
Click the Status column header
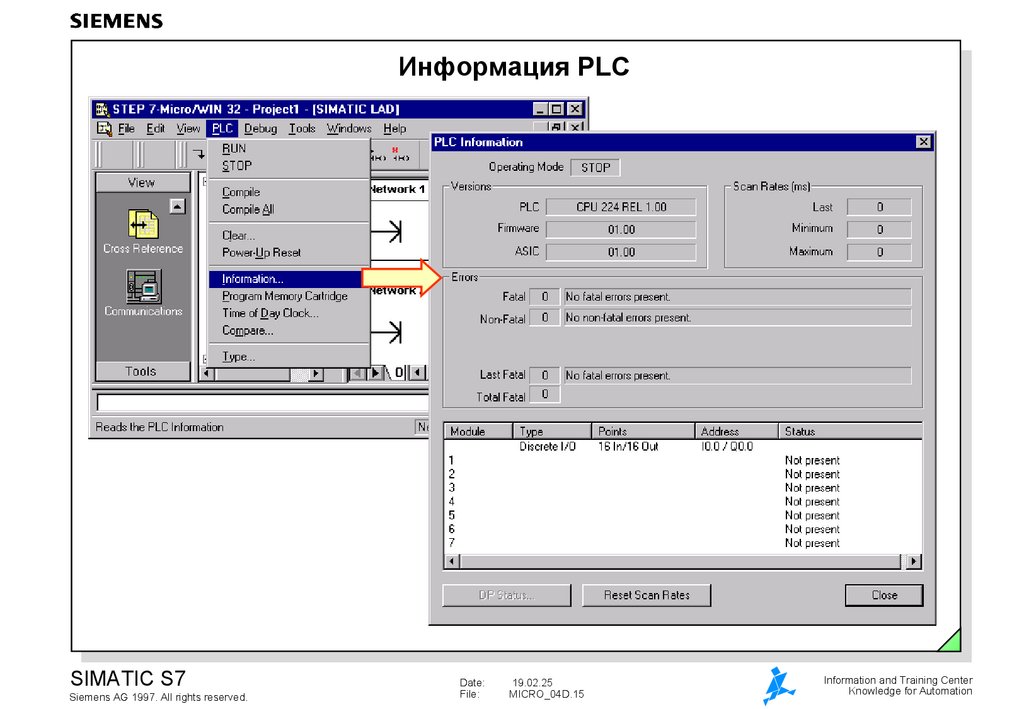850,432
